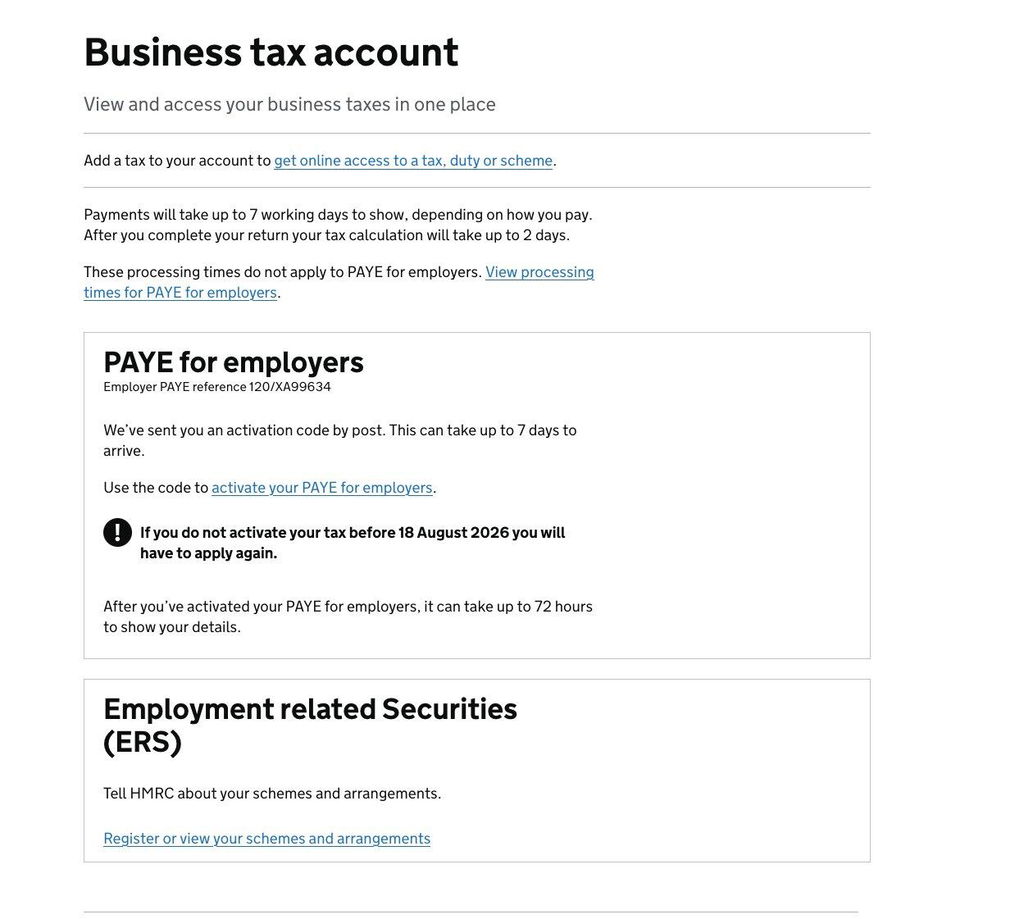Click the 18 August 2026 activation warning text

(x=353, y=543)
